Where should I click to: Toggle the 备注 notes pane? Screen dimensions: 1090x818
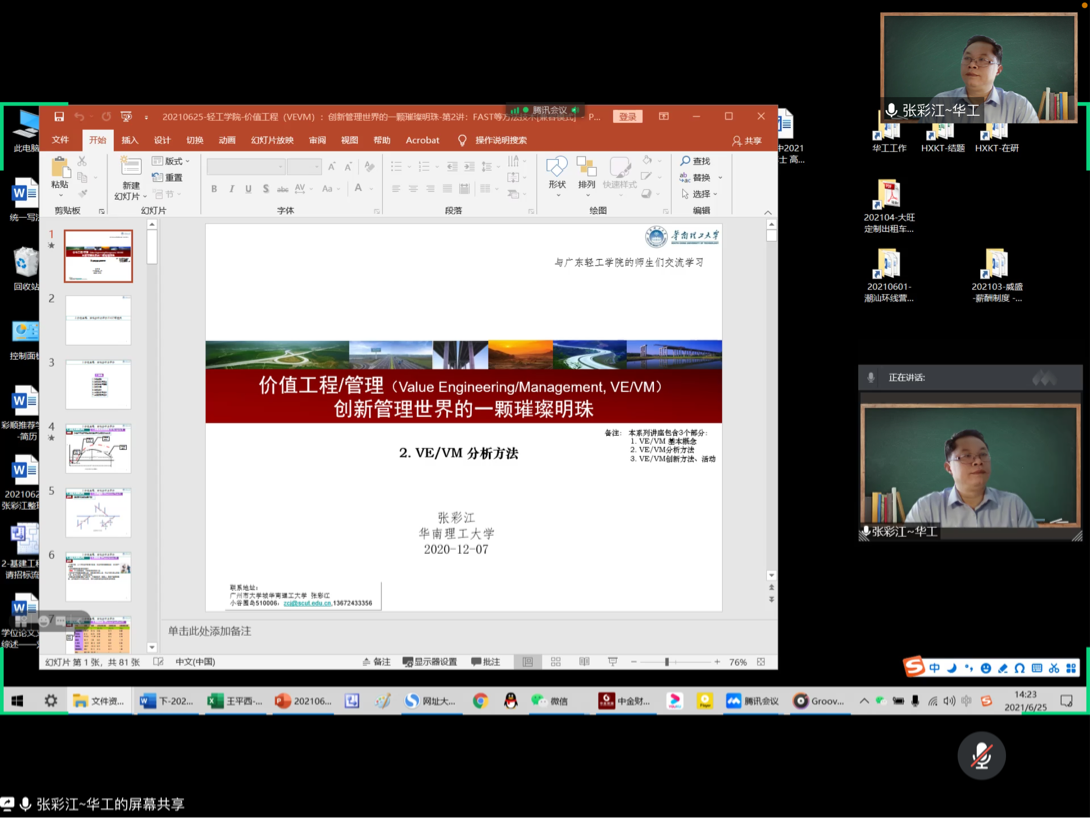pyautogui.click(x=376, y=662)
